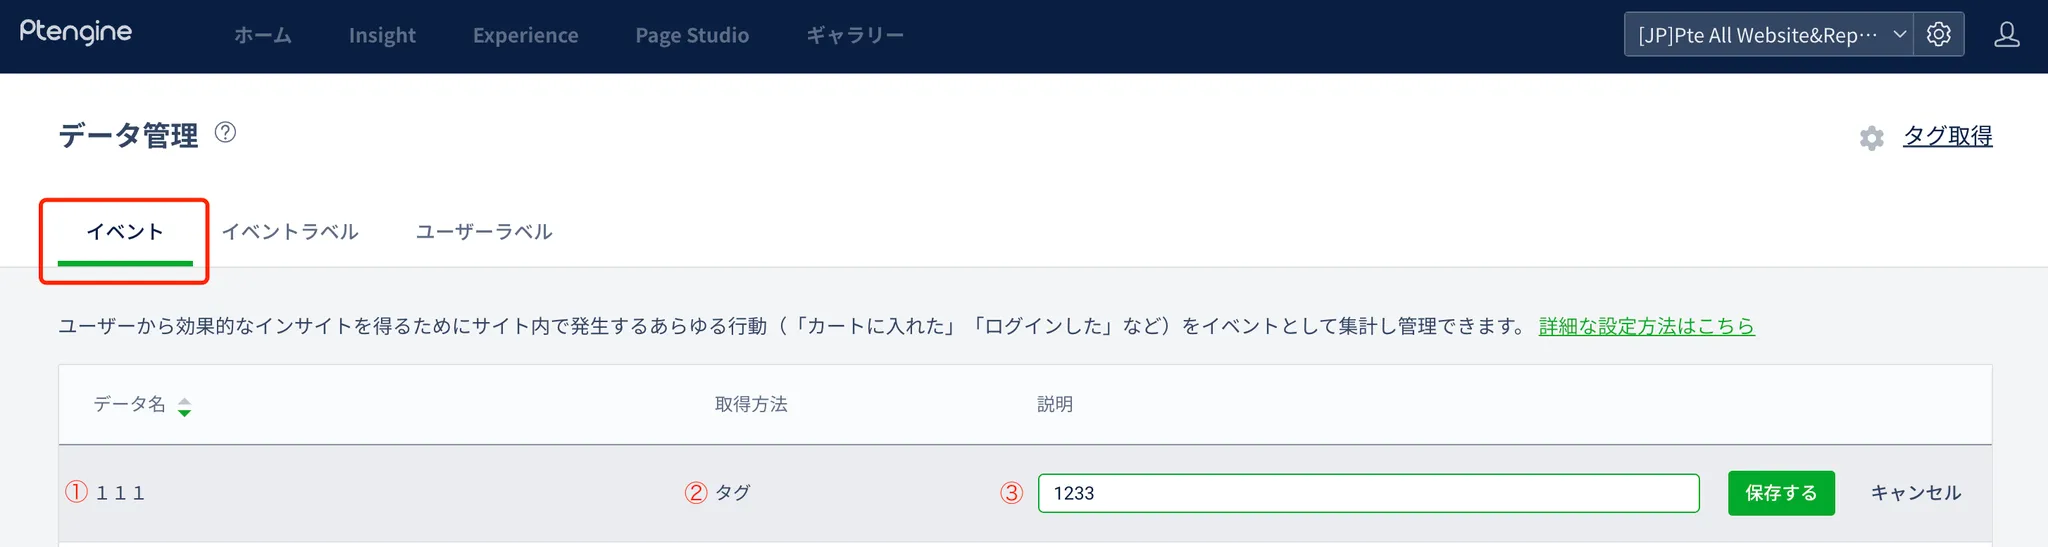Click the gear icon beside タグ取得

point(1871,138)
